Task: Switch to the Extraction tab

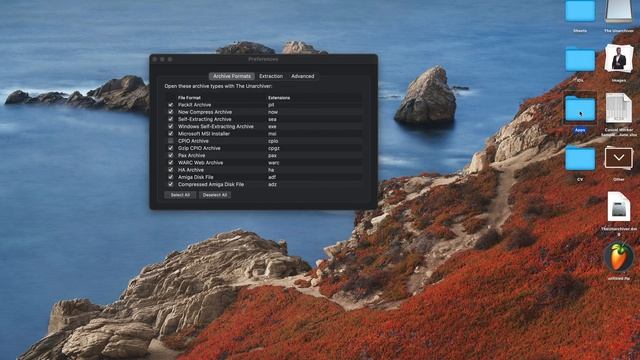Action: (x=271, y=76)
